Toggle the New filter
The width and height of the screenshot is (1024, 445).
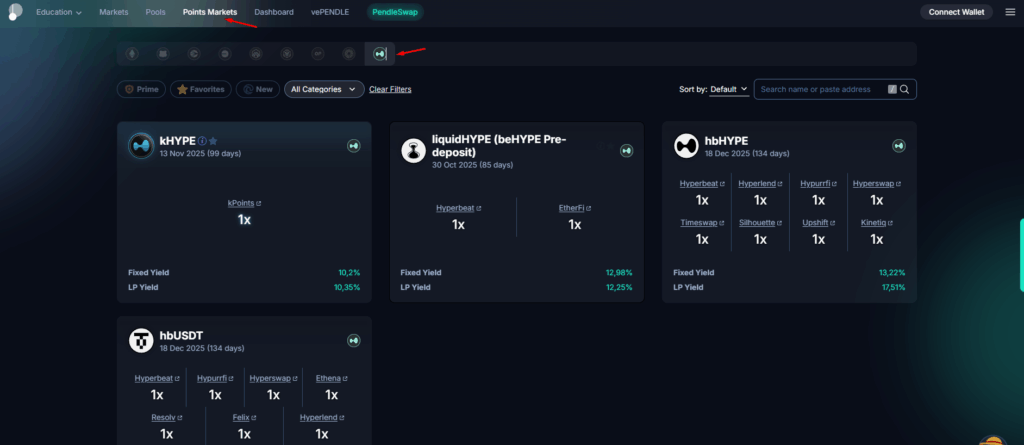click(258, 90)
